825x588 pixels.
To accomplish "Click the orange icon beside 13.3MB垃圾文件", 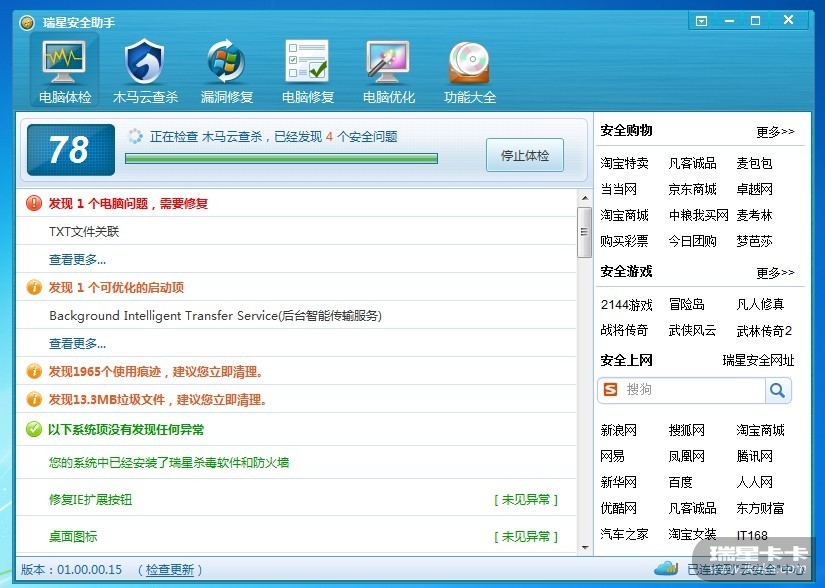I will 34,400.
